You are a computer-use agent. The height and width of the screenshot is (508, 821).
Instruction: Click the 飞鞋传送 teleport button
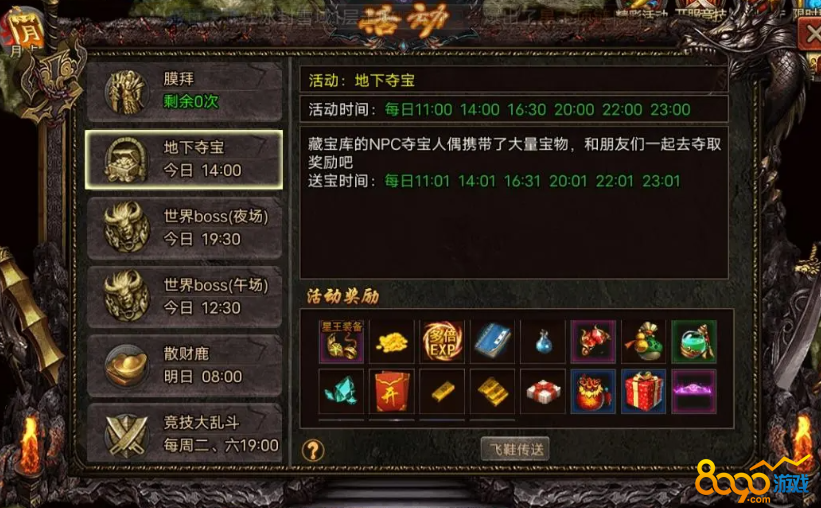(x=515, y=449)
